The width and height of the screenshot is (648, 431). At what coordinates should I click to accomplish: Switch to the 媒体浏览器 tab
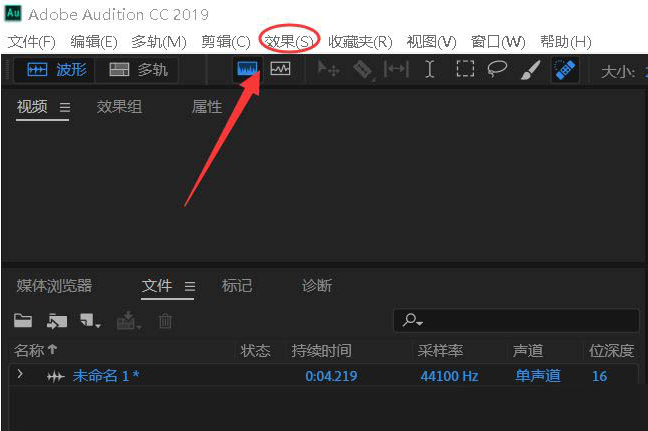pos(54,286)
